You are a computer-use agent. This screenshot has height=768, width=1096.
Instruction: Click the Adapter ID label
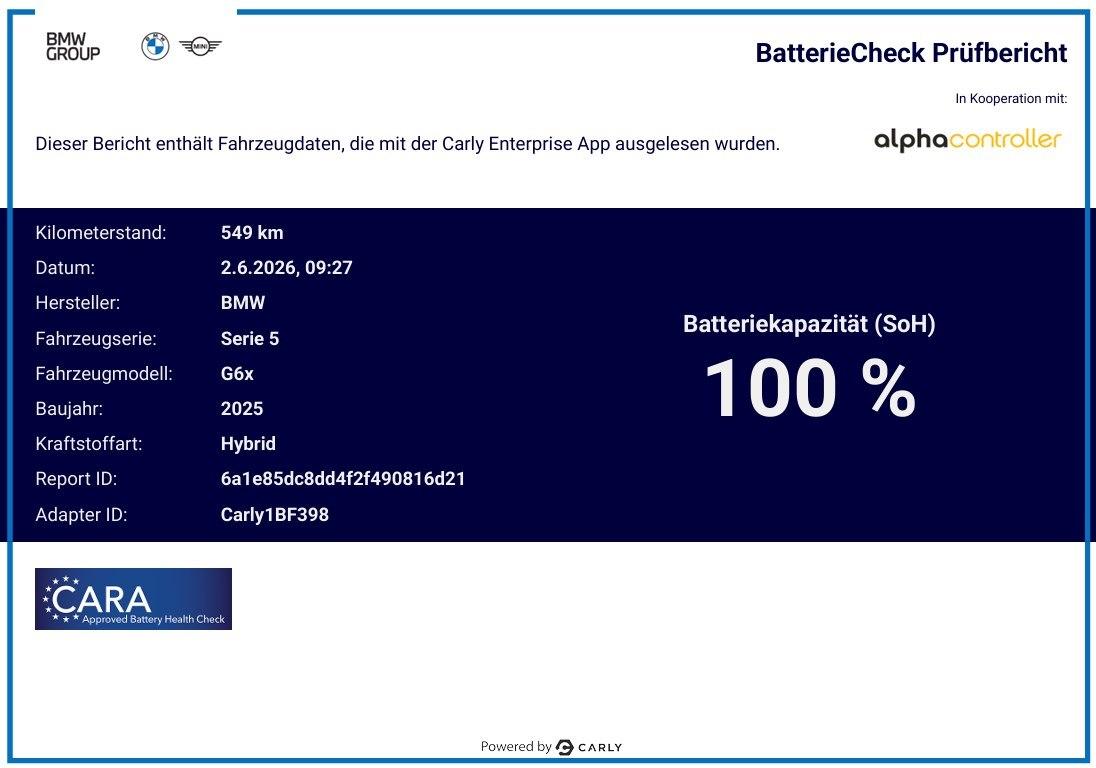[x=81, y=515]
